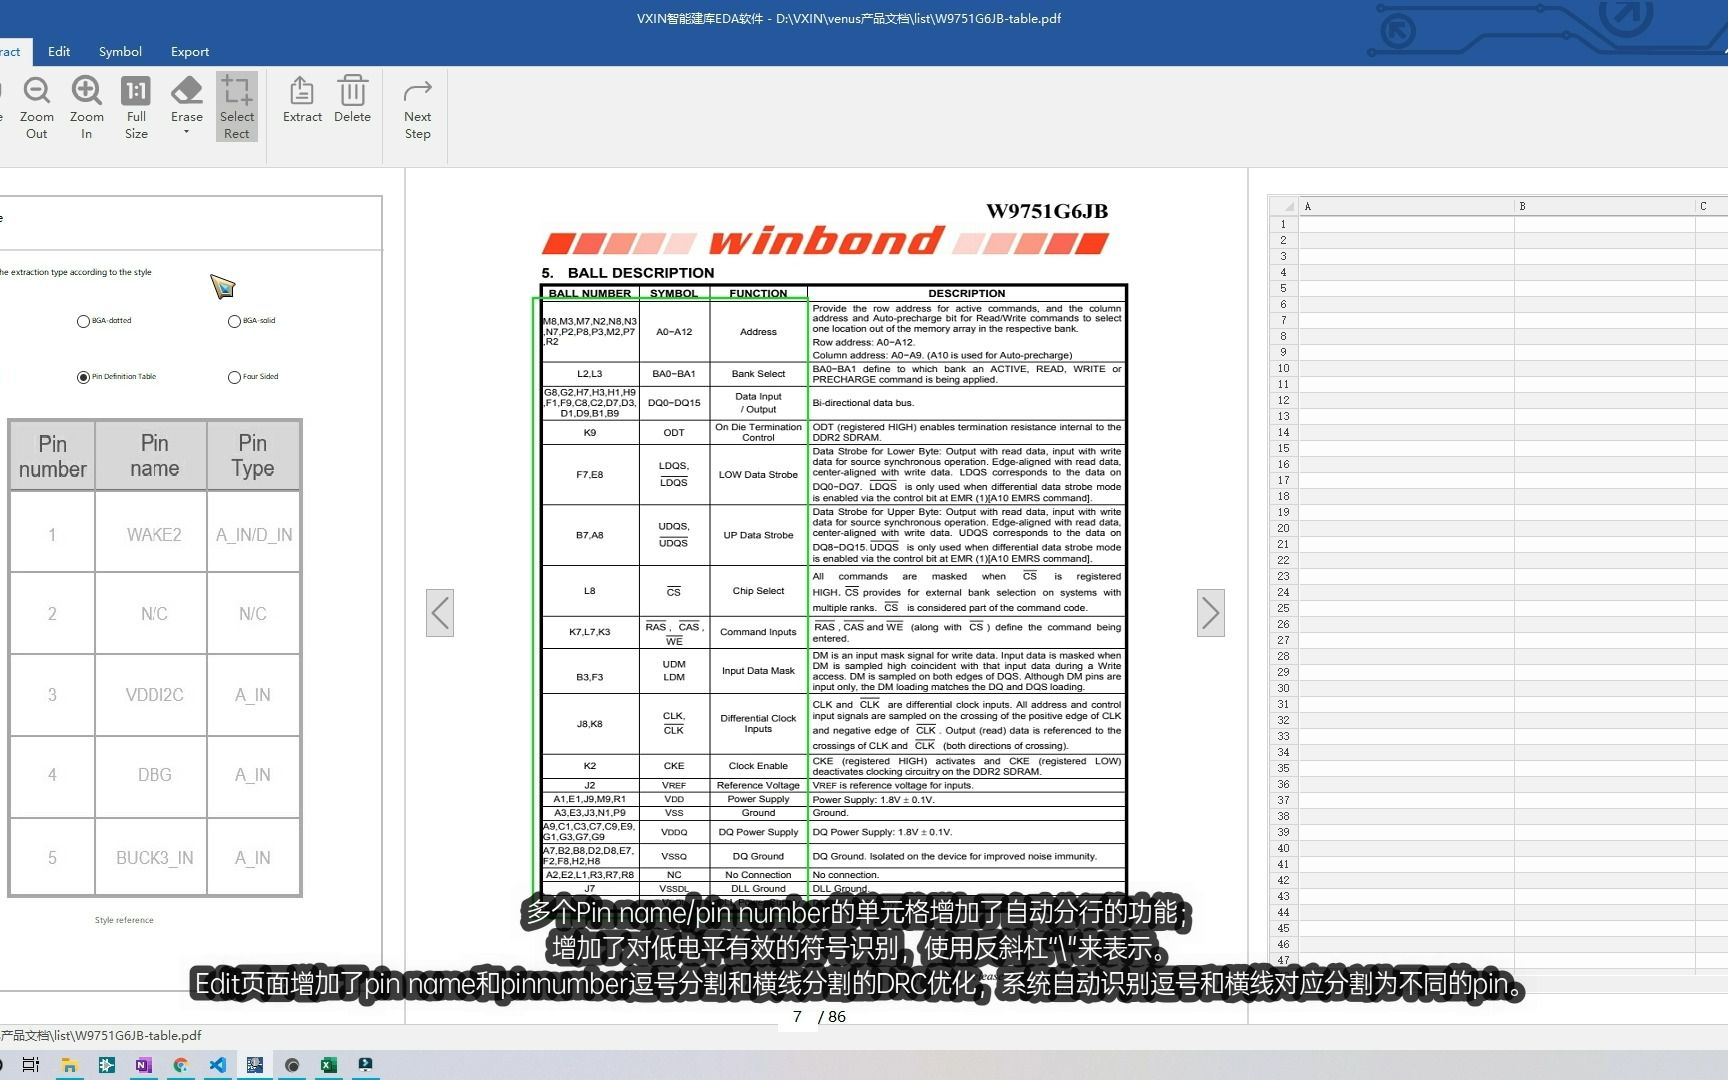Click FUNCTION header in PDF table
Viewport: 1728px width, 1080px height.
(x=758, y=293)
